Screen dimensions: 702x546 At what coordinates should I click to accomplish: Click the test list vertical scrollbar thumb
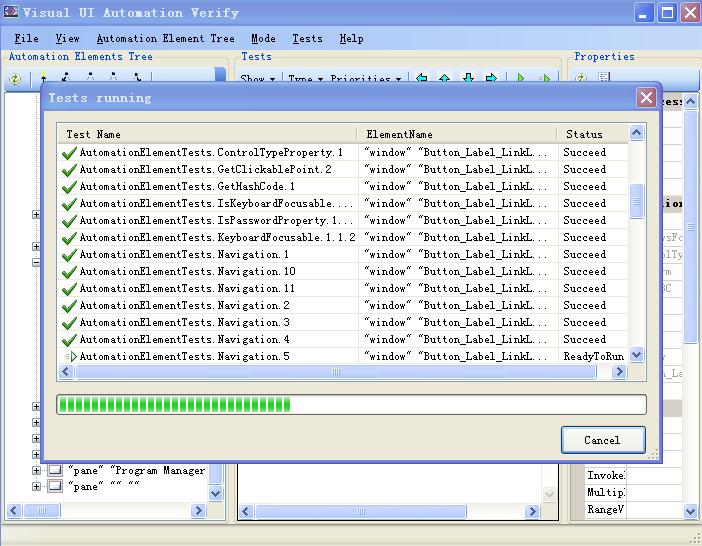click(636, 201)
